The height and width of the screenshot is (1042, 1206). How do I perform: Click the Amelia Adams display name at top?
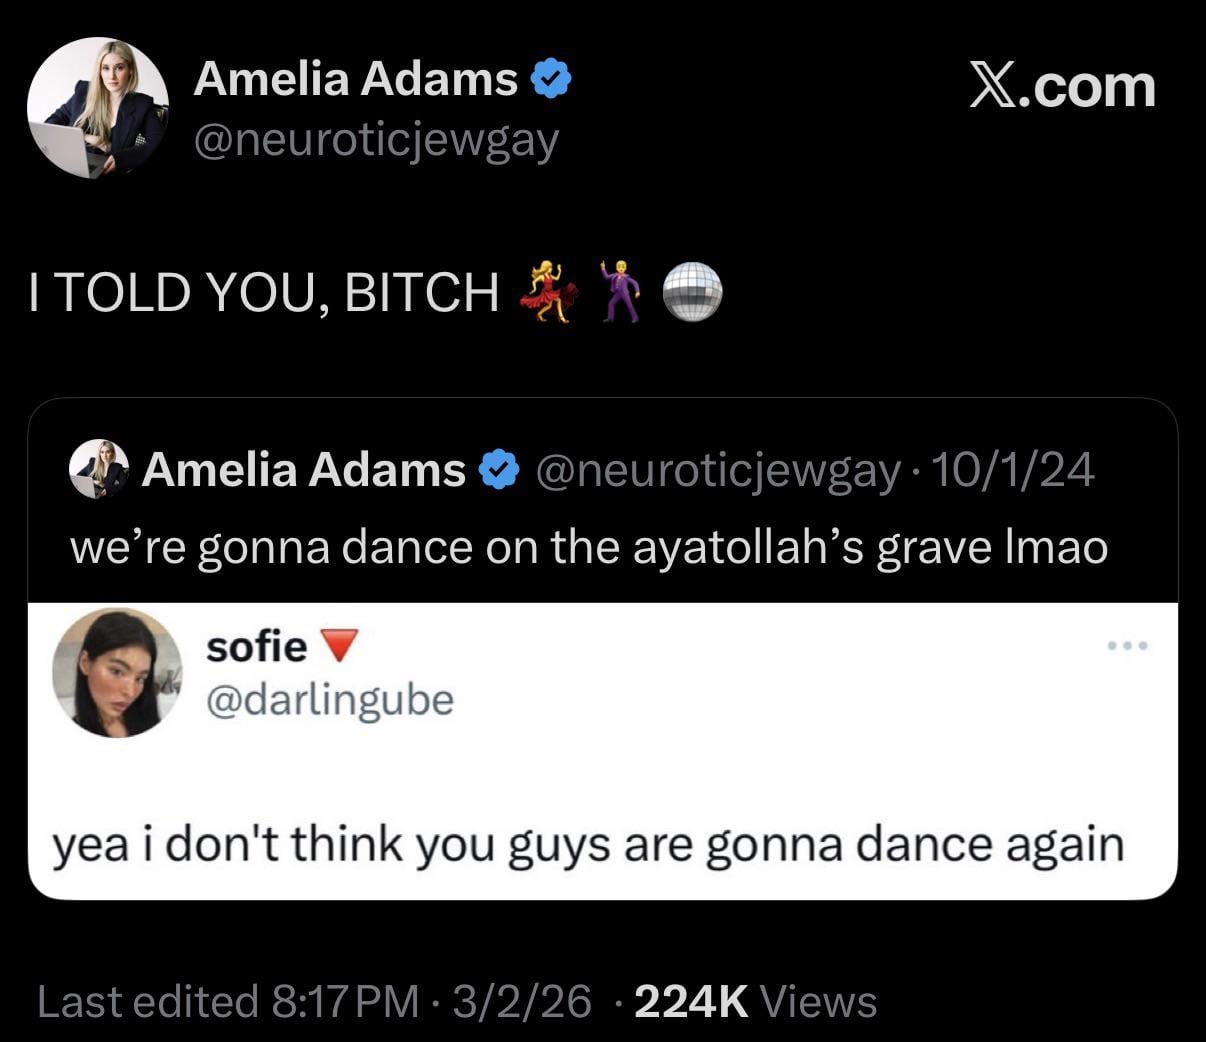point(355,79)
